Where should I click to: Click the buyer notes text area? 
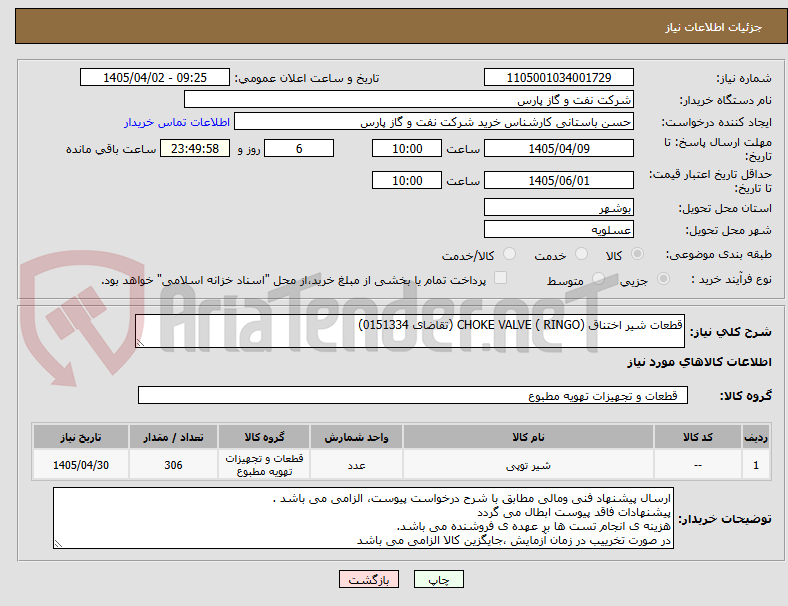point(363,518)
